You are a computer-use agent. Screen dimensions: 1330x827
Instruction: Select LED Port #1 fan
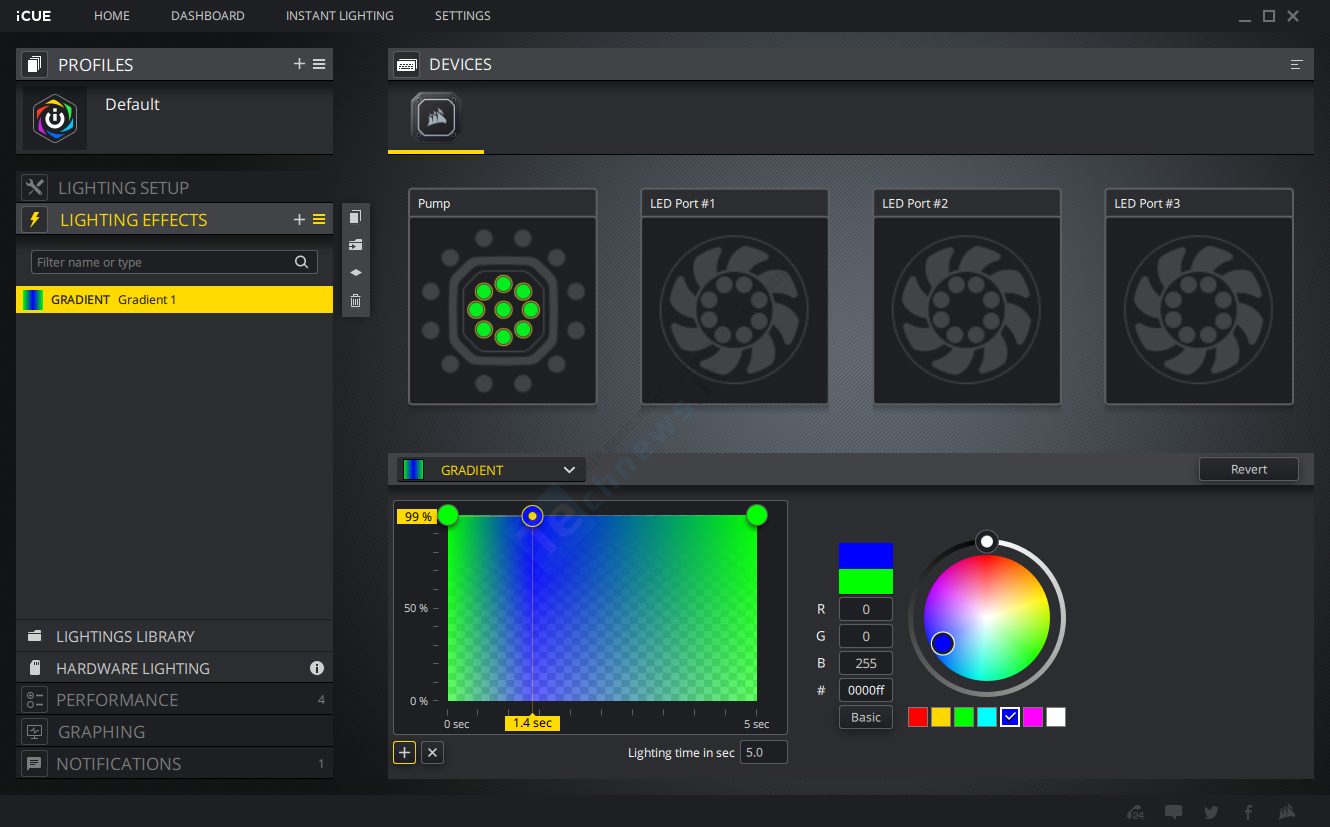coord(735,297)
